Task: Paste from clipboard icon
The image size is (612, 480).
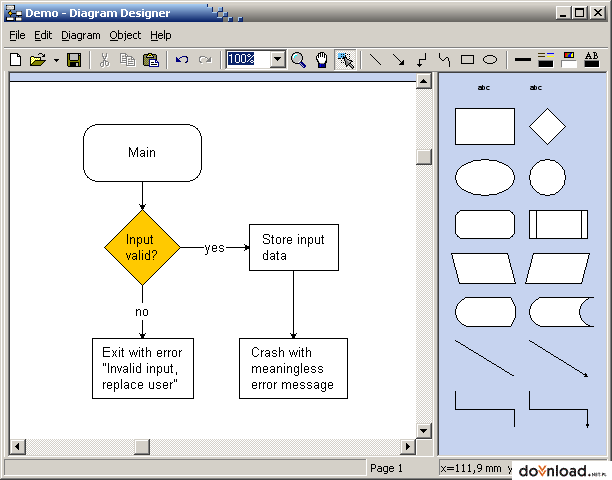Action: (x=151, y=60)
